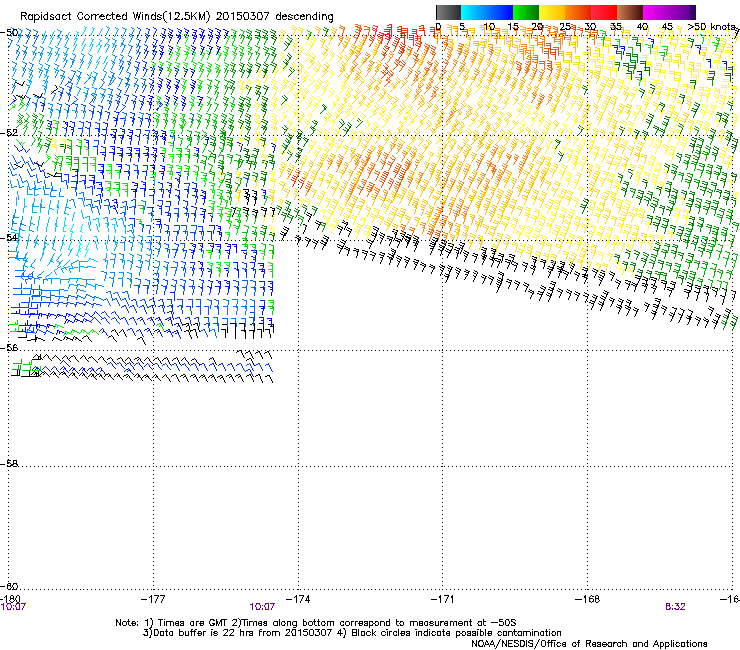Click the '40' legend scale label

642,27
